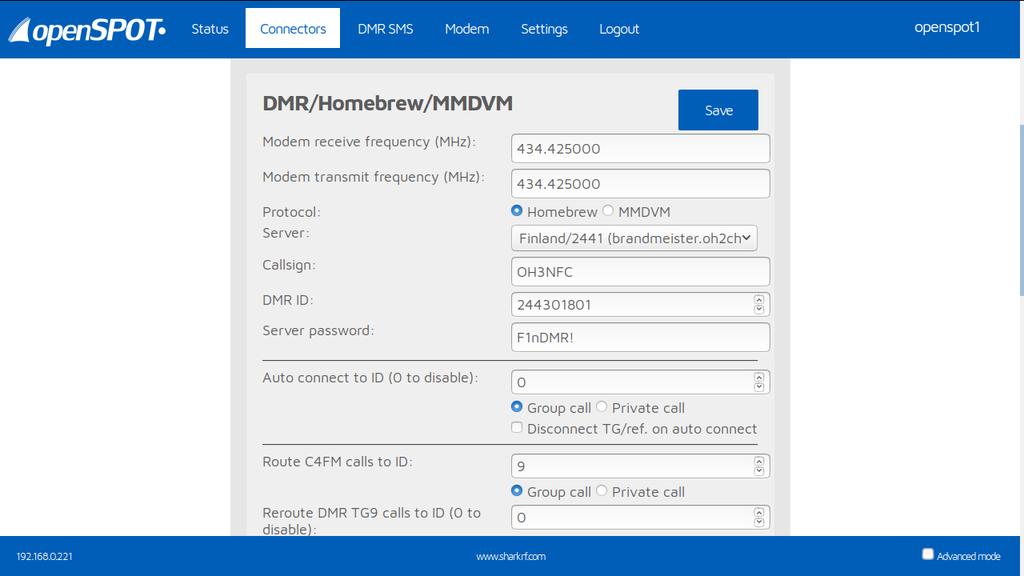Decrement Auto connect ID stepper down
This screenshot has width=1024, height=576.
pyautogui.click(x=759, y=387)
